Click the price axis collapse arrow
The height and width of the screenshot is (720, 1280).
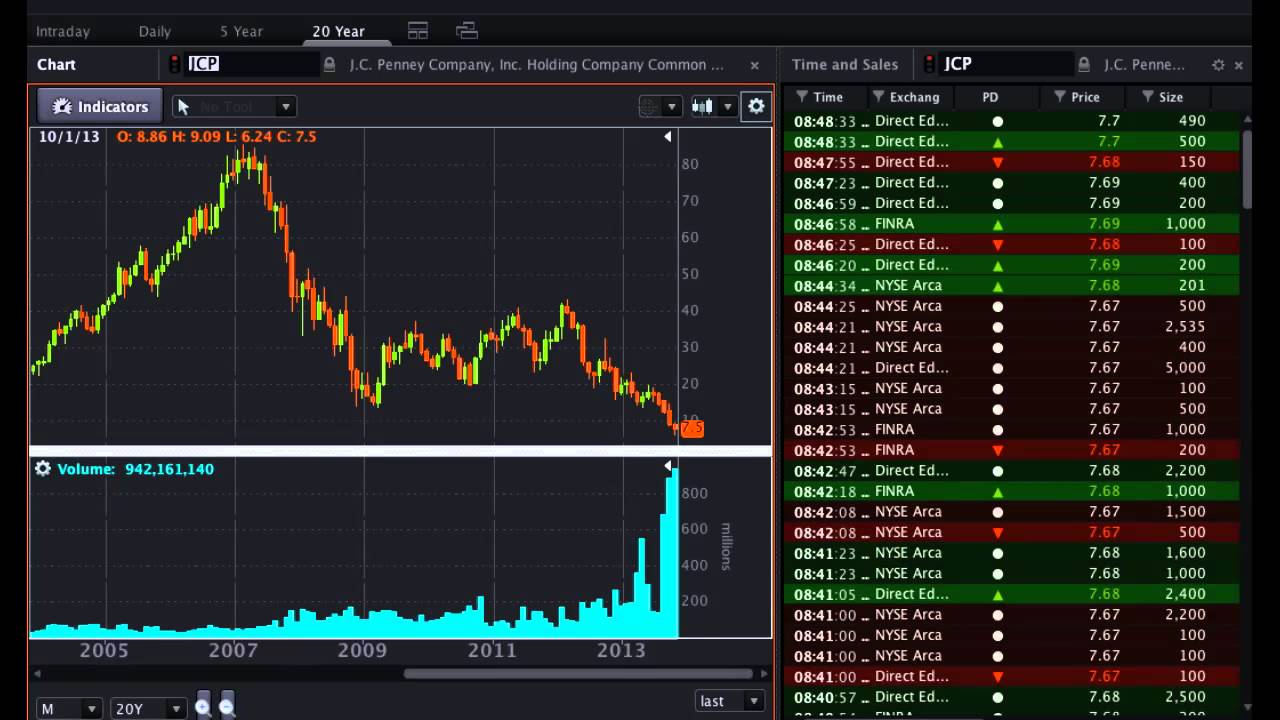(668, 137)
